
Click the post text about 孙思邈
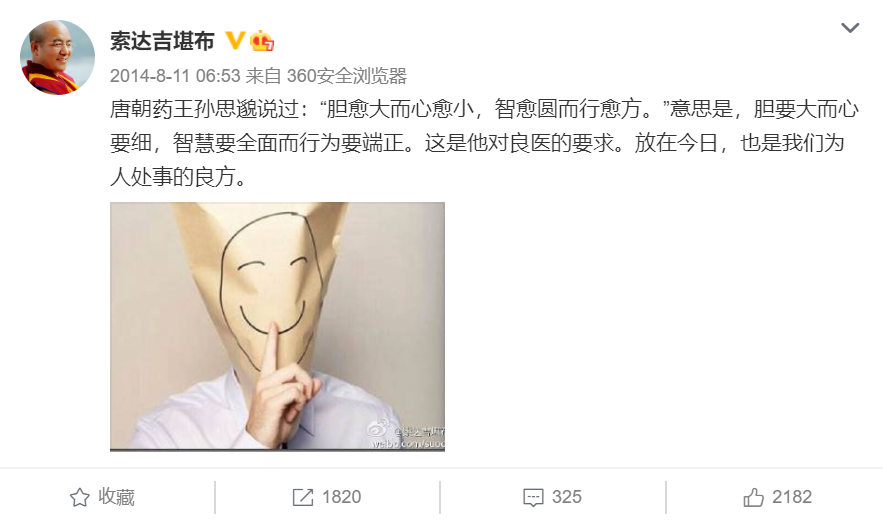click(x=484, y=143)
